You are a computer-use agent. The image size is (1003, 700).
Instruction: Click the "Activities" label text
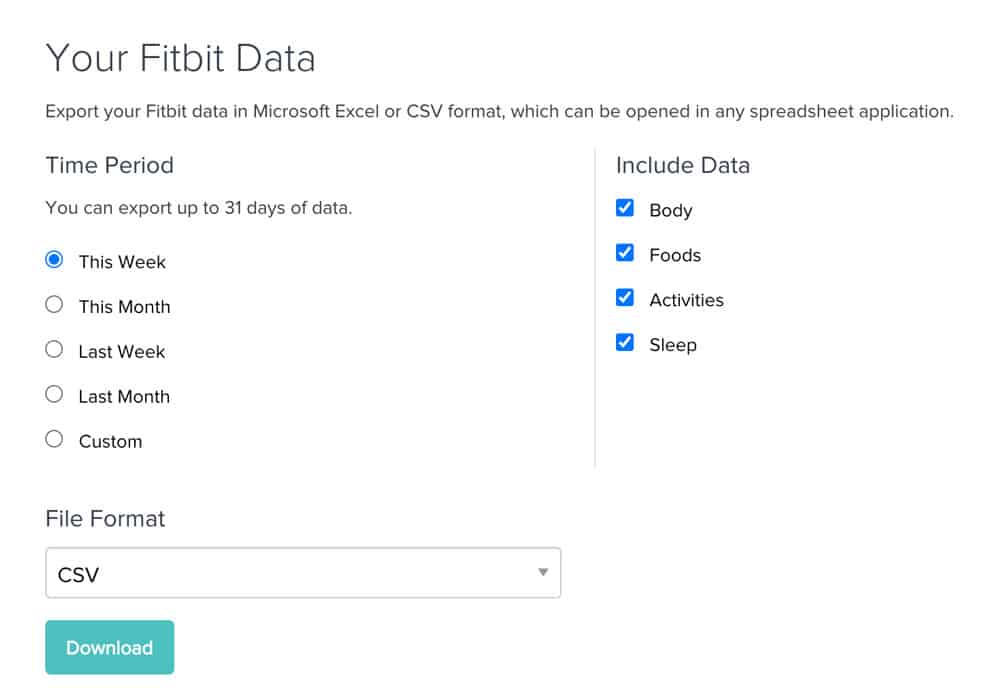point(686,300)
